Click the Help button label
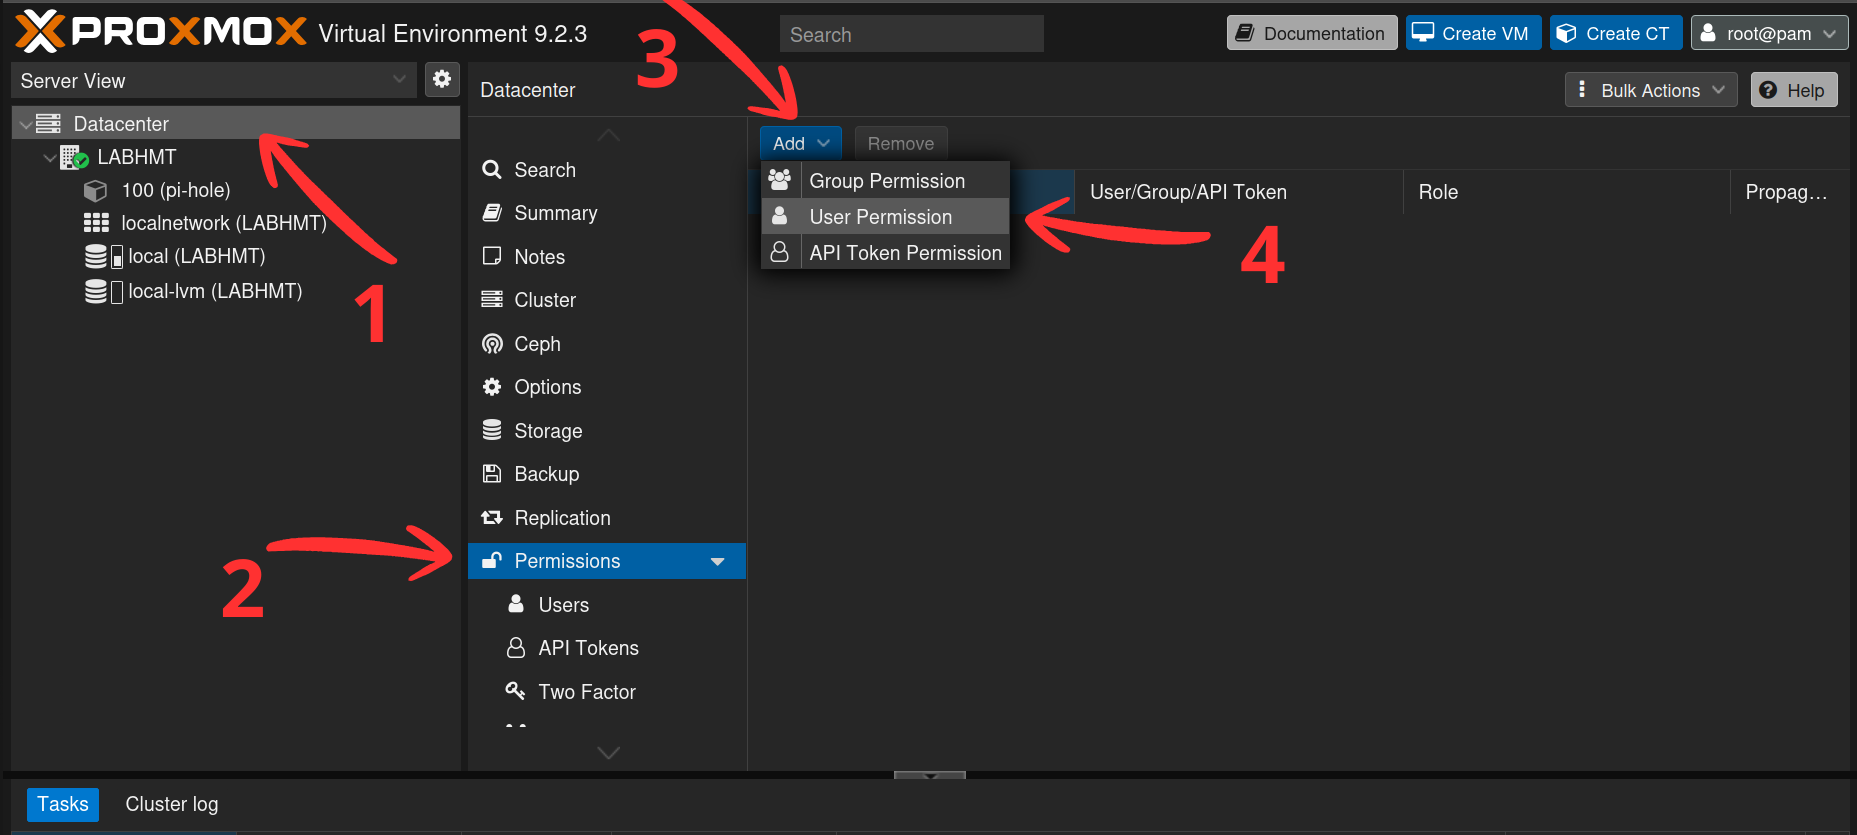 click(1805, 90)
